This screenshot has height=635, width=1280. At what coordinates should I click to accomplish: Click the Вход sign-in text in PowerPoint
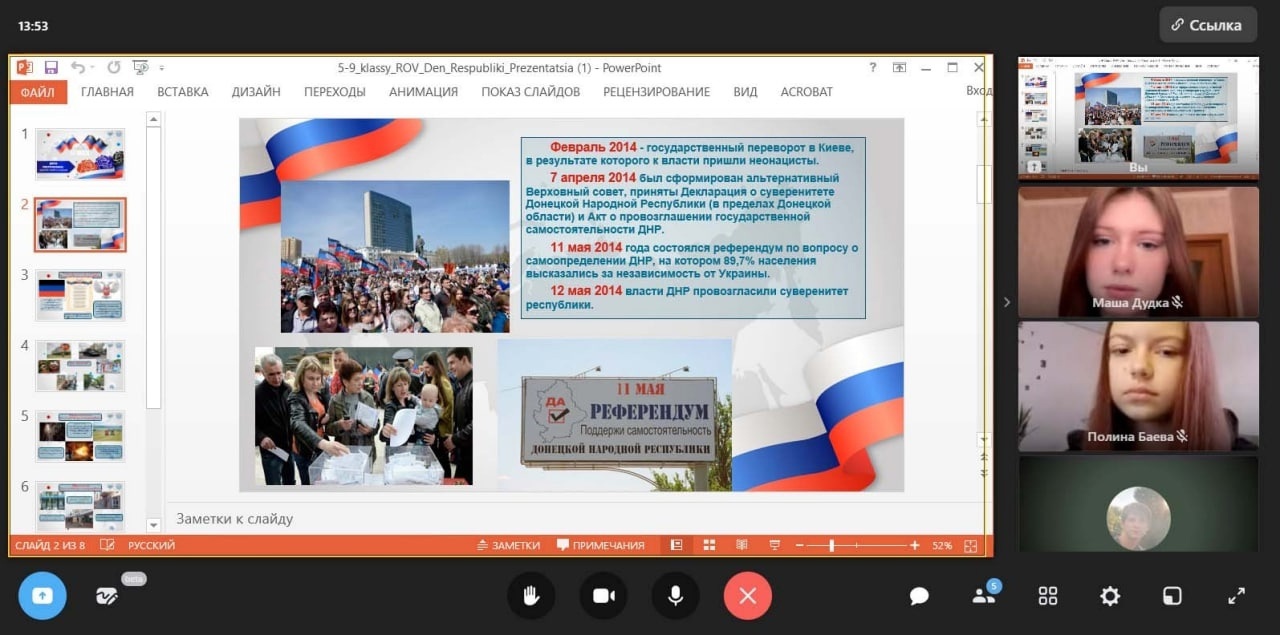pyautogui.click(x=979, y=92)
